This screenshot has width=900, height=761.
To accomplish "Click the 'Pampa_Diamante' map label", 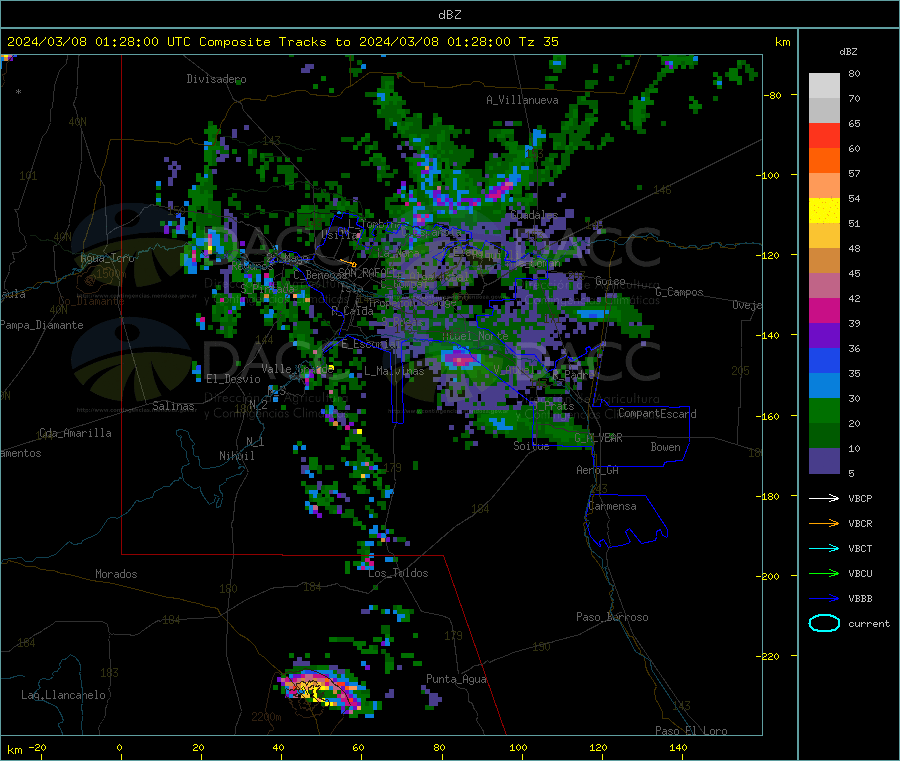I will 41,325.
